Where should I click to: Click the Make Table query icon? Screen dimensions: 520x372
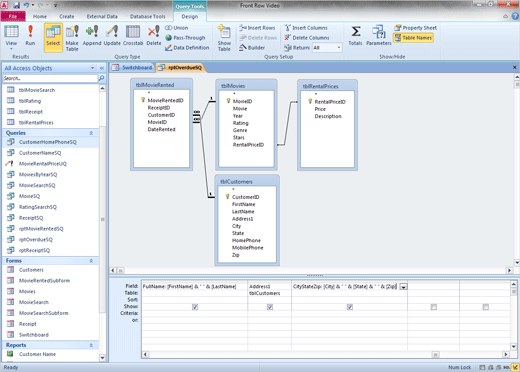click(x=72, y=38)
